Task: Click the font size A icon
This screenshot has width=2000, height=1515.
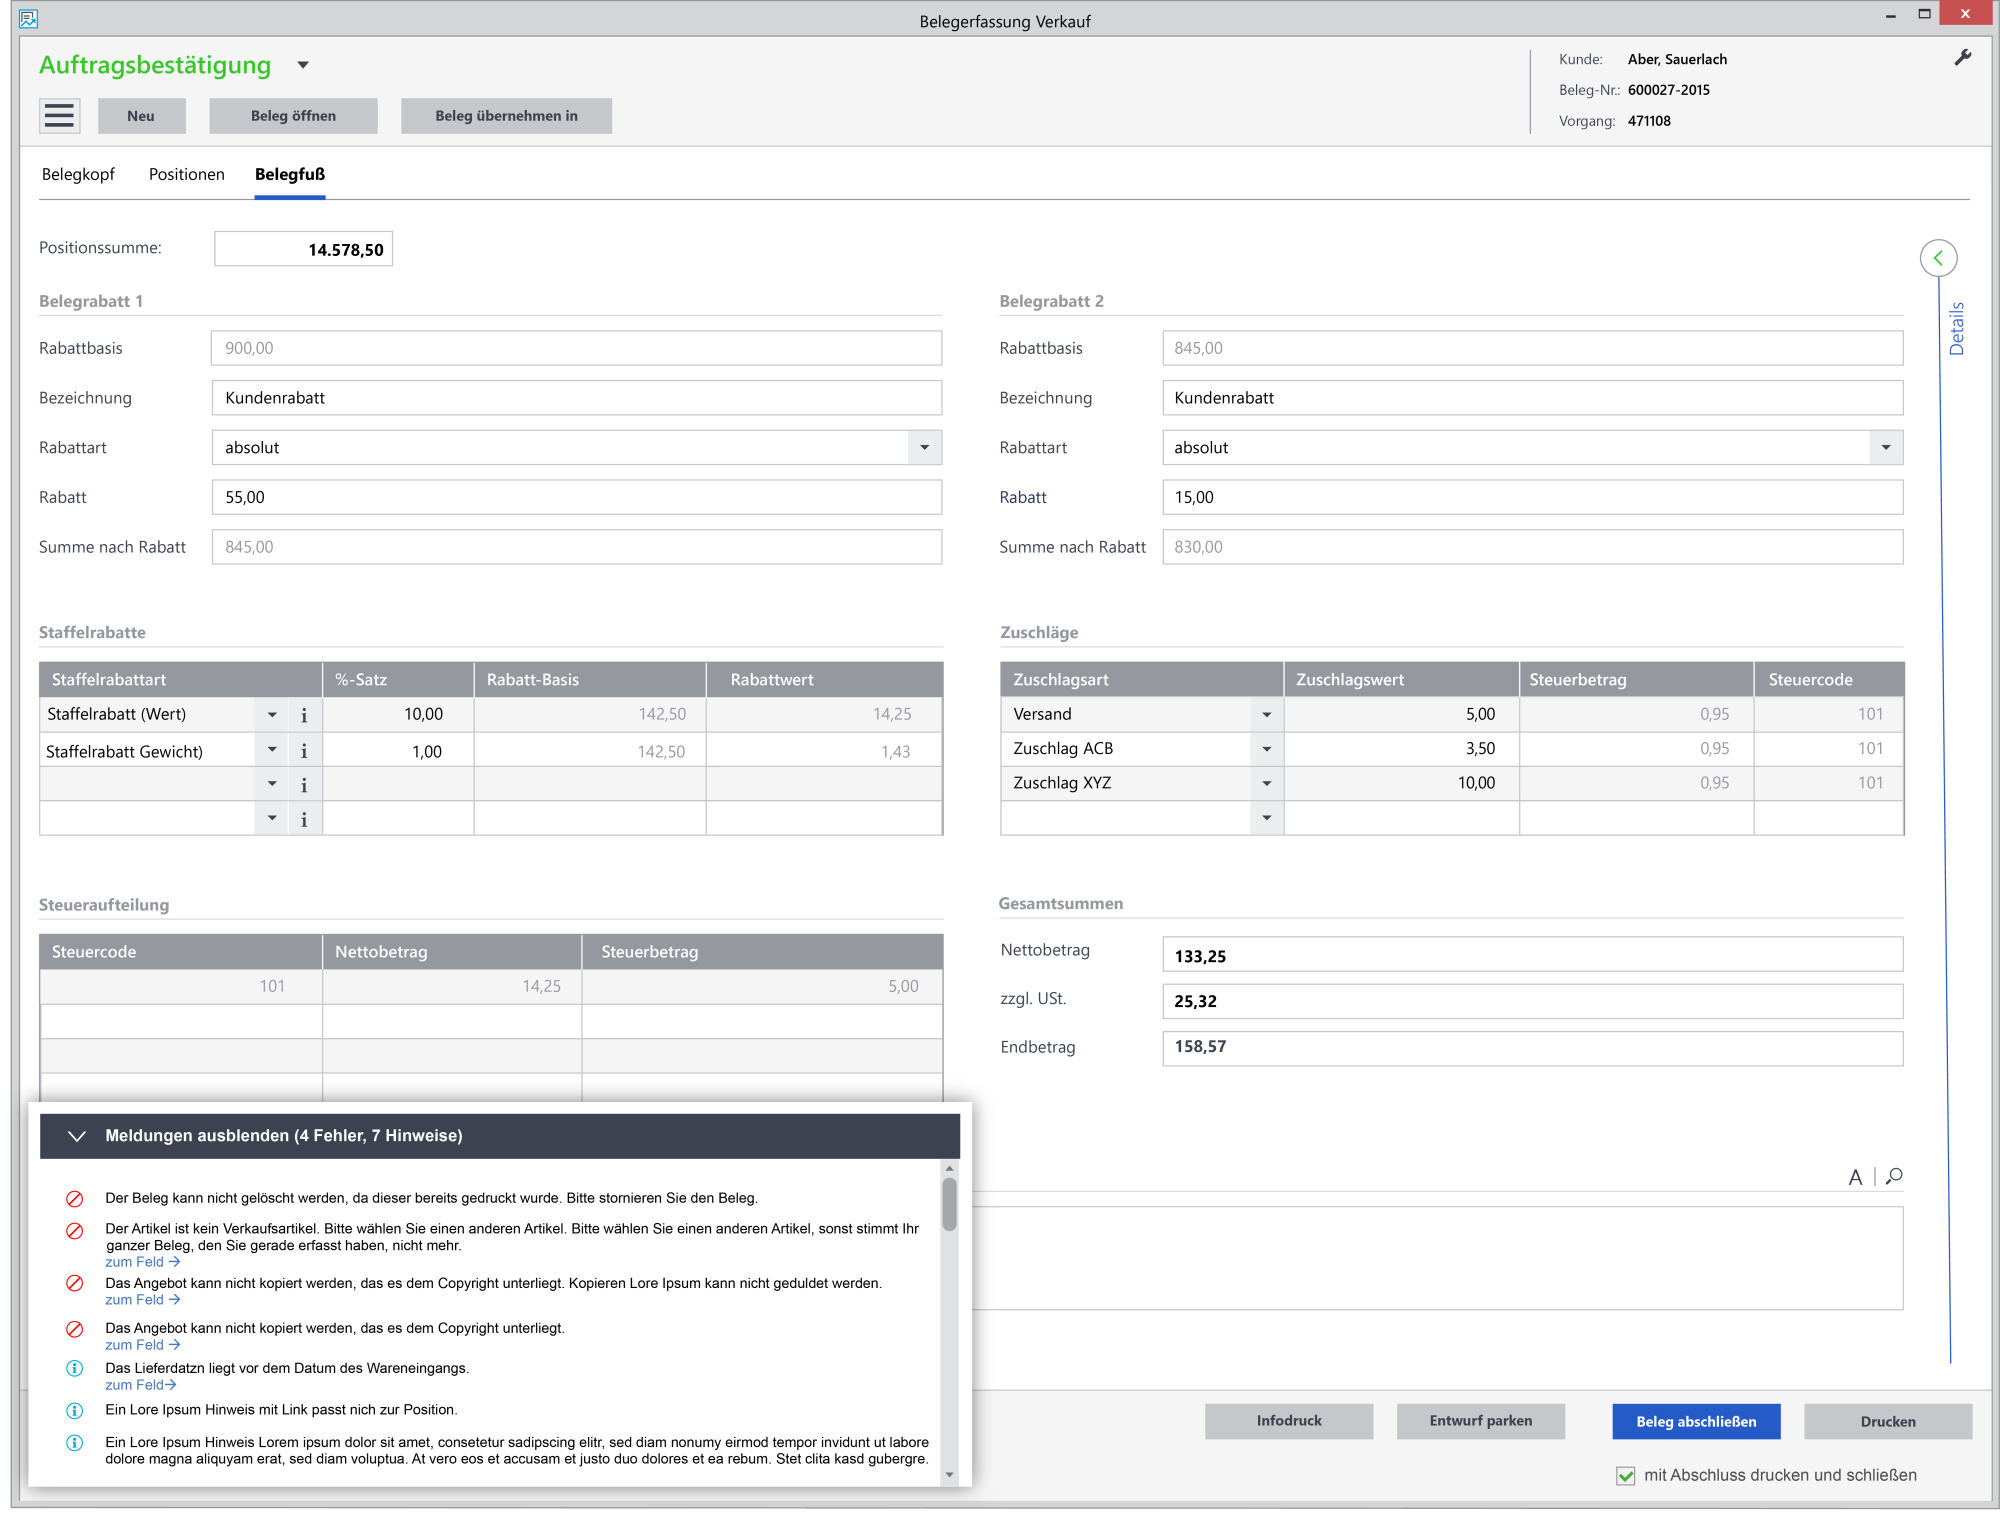Action: pos(1855,1177)
